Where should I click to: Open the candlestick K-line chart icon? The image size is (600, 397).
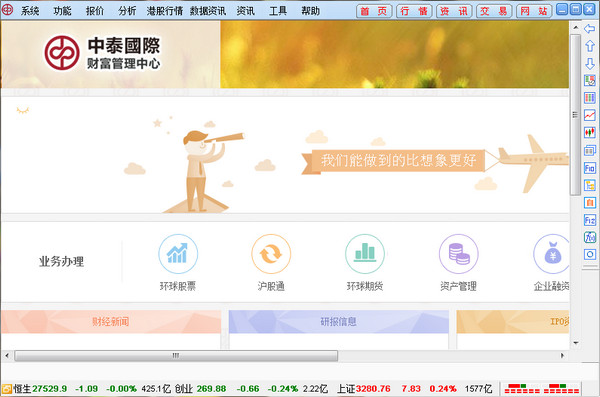pyautogui.click(x=590, y=132)
